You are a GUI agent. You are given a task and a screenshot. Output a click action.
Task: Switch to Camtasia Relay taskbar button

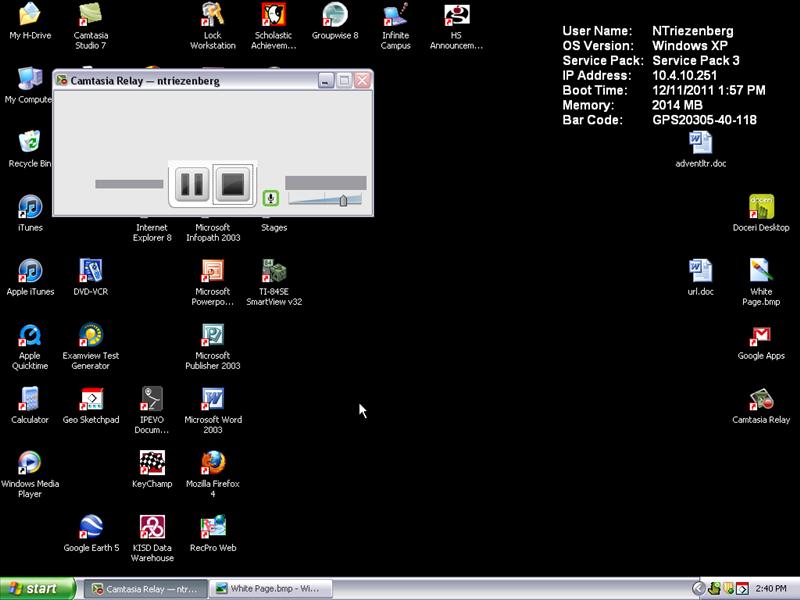click(145, 589)
